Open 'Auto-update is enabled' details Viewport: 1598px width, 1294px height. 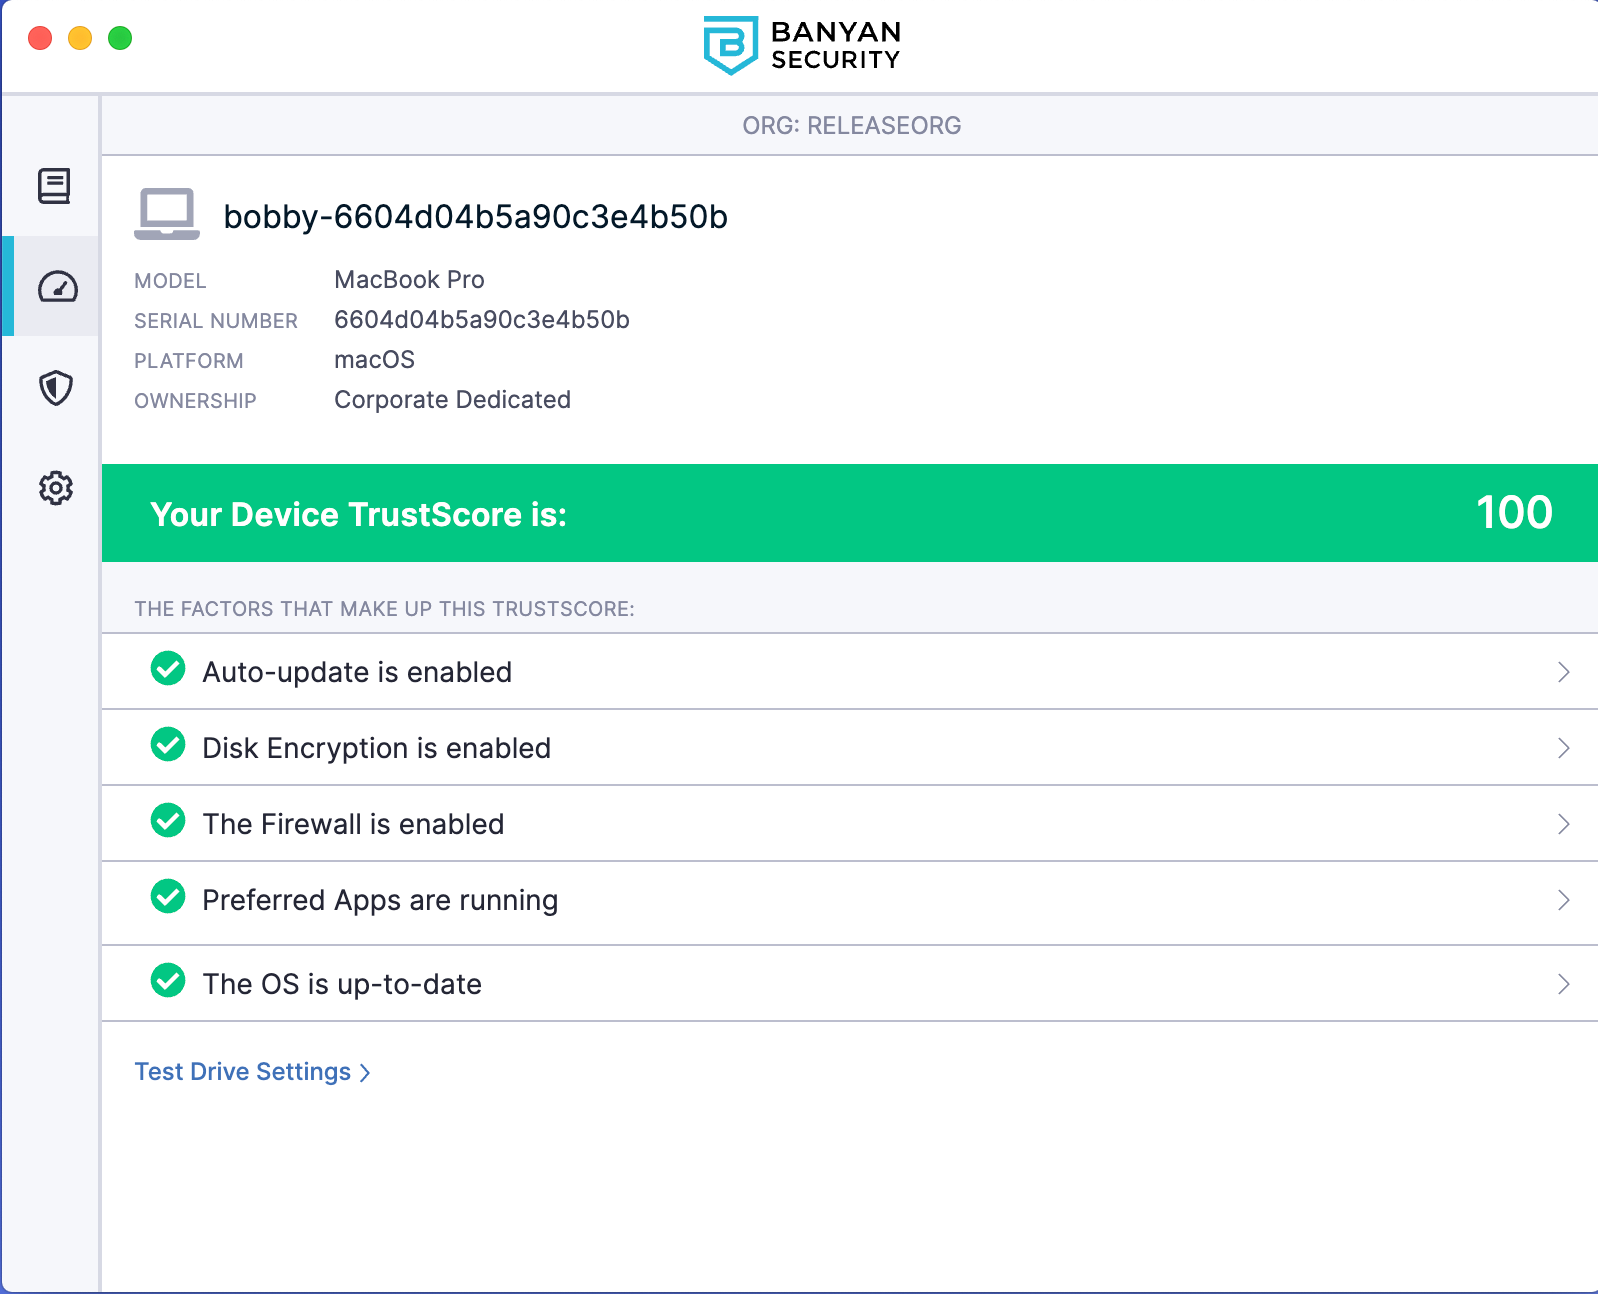coord(850,672)
